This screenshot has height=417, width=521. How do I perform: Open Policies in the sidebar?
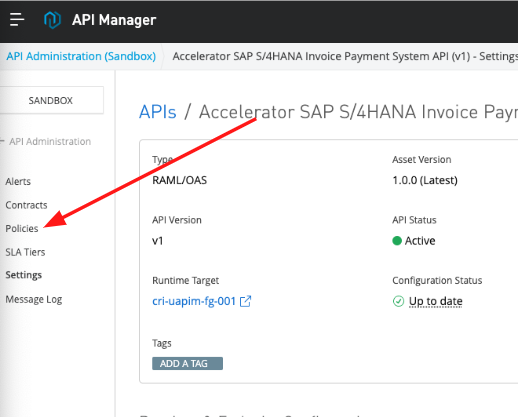click(x=22, y=229)
